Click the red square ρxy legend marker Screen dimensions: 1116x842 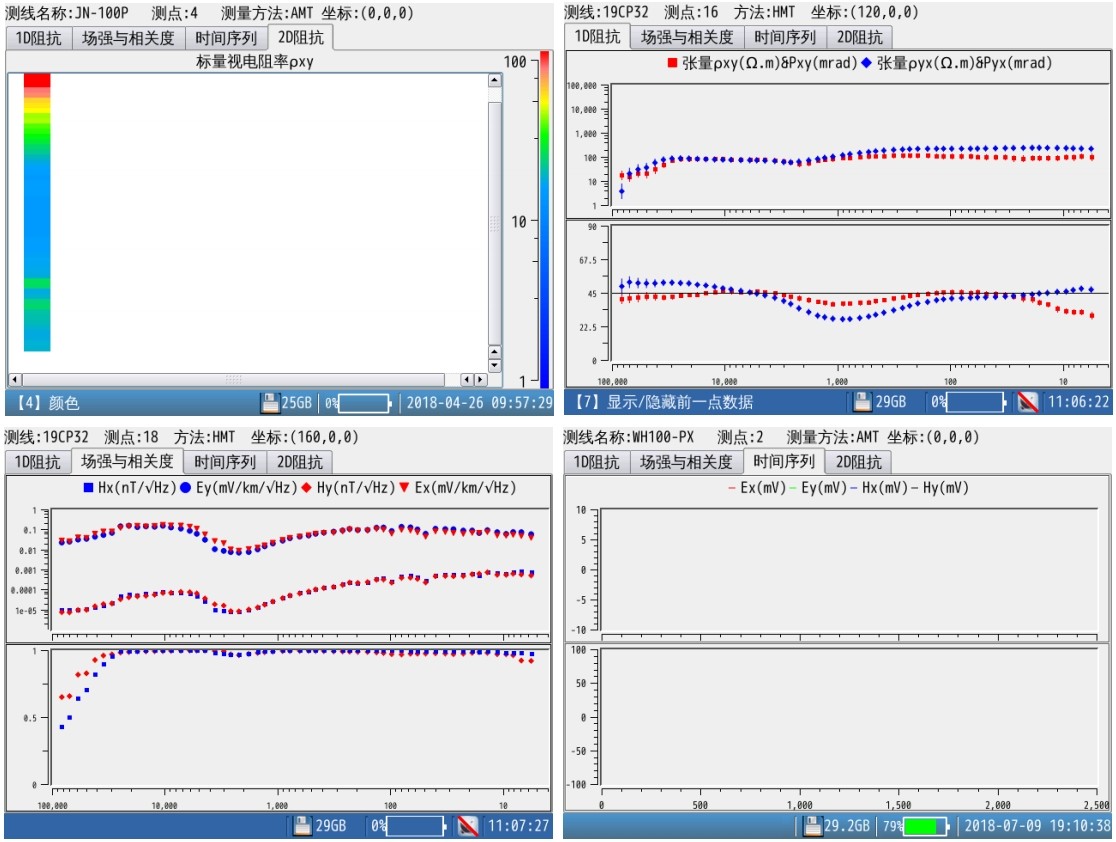pyautogui.click(x=672, y=63)
